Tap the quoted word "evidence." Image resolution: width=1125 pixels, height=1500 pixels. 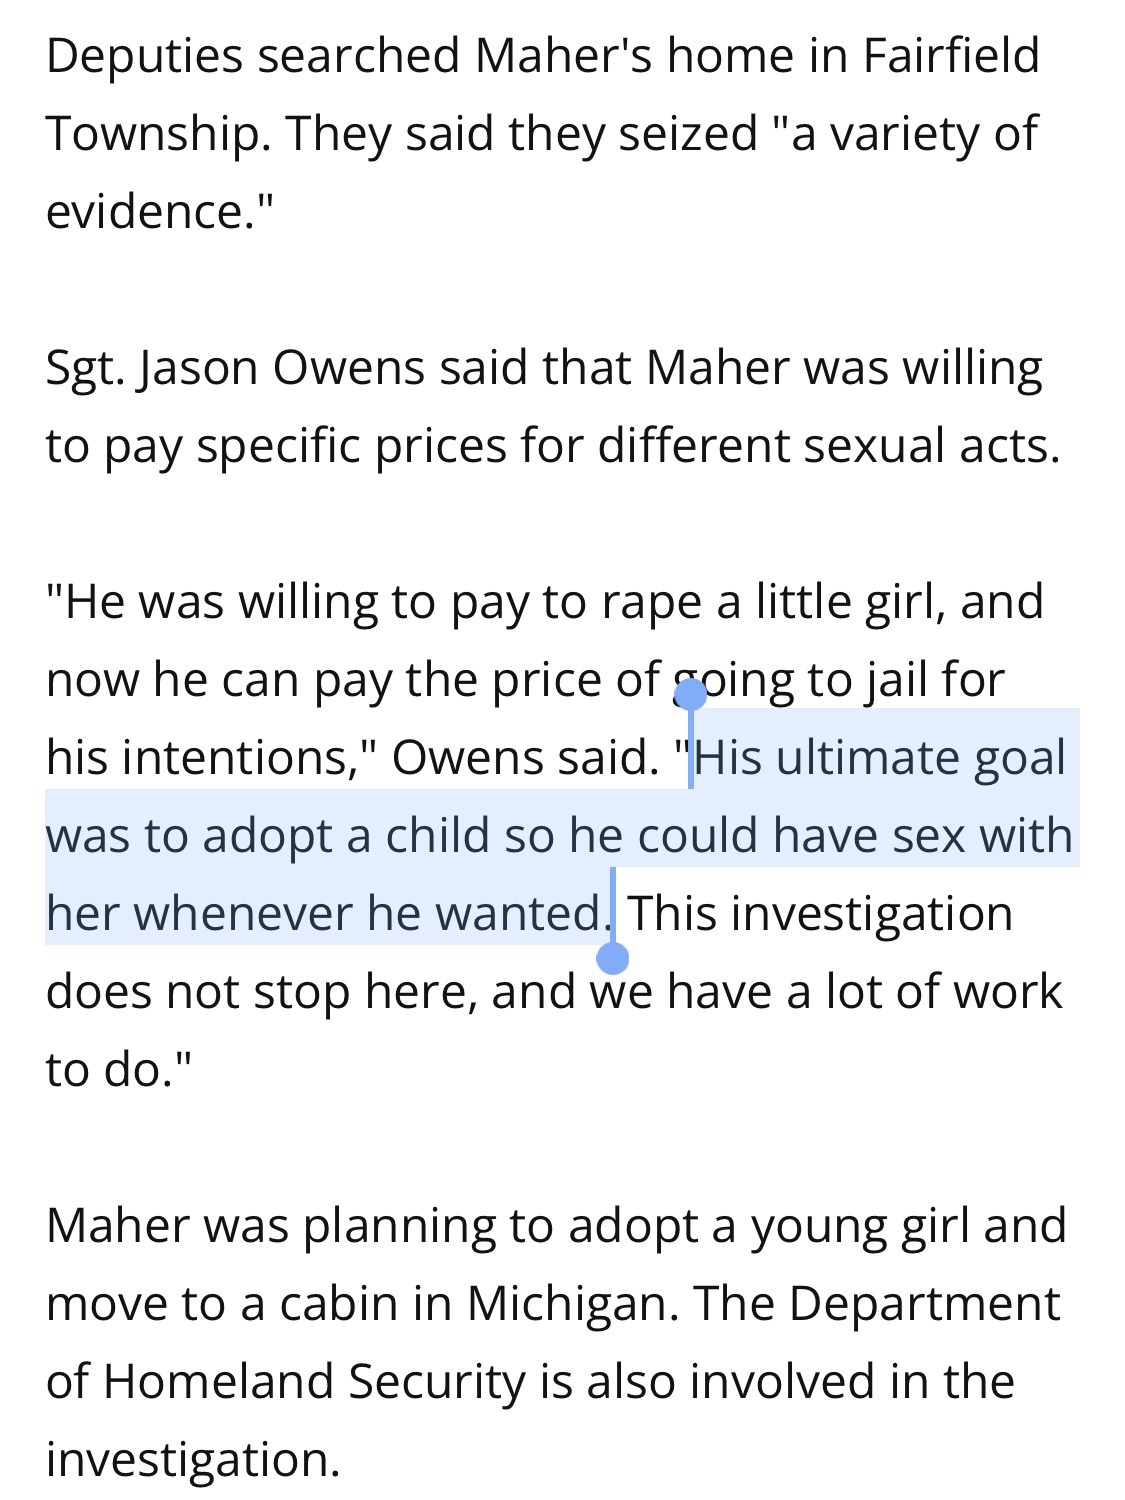click(159, 211)
